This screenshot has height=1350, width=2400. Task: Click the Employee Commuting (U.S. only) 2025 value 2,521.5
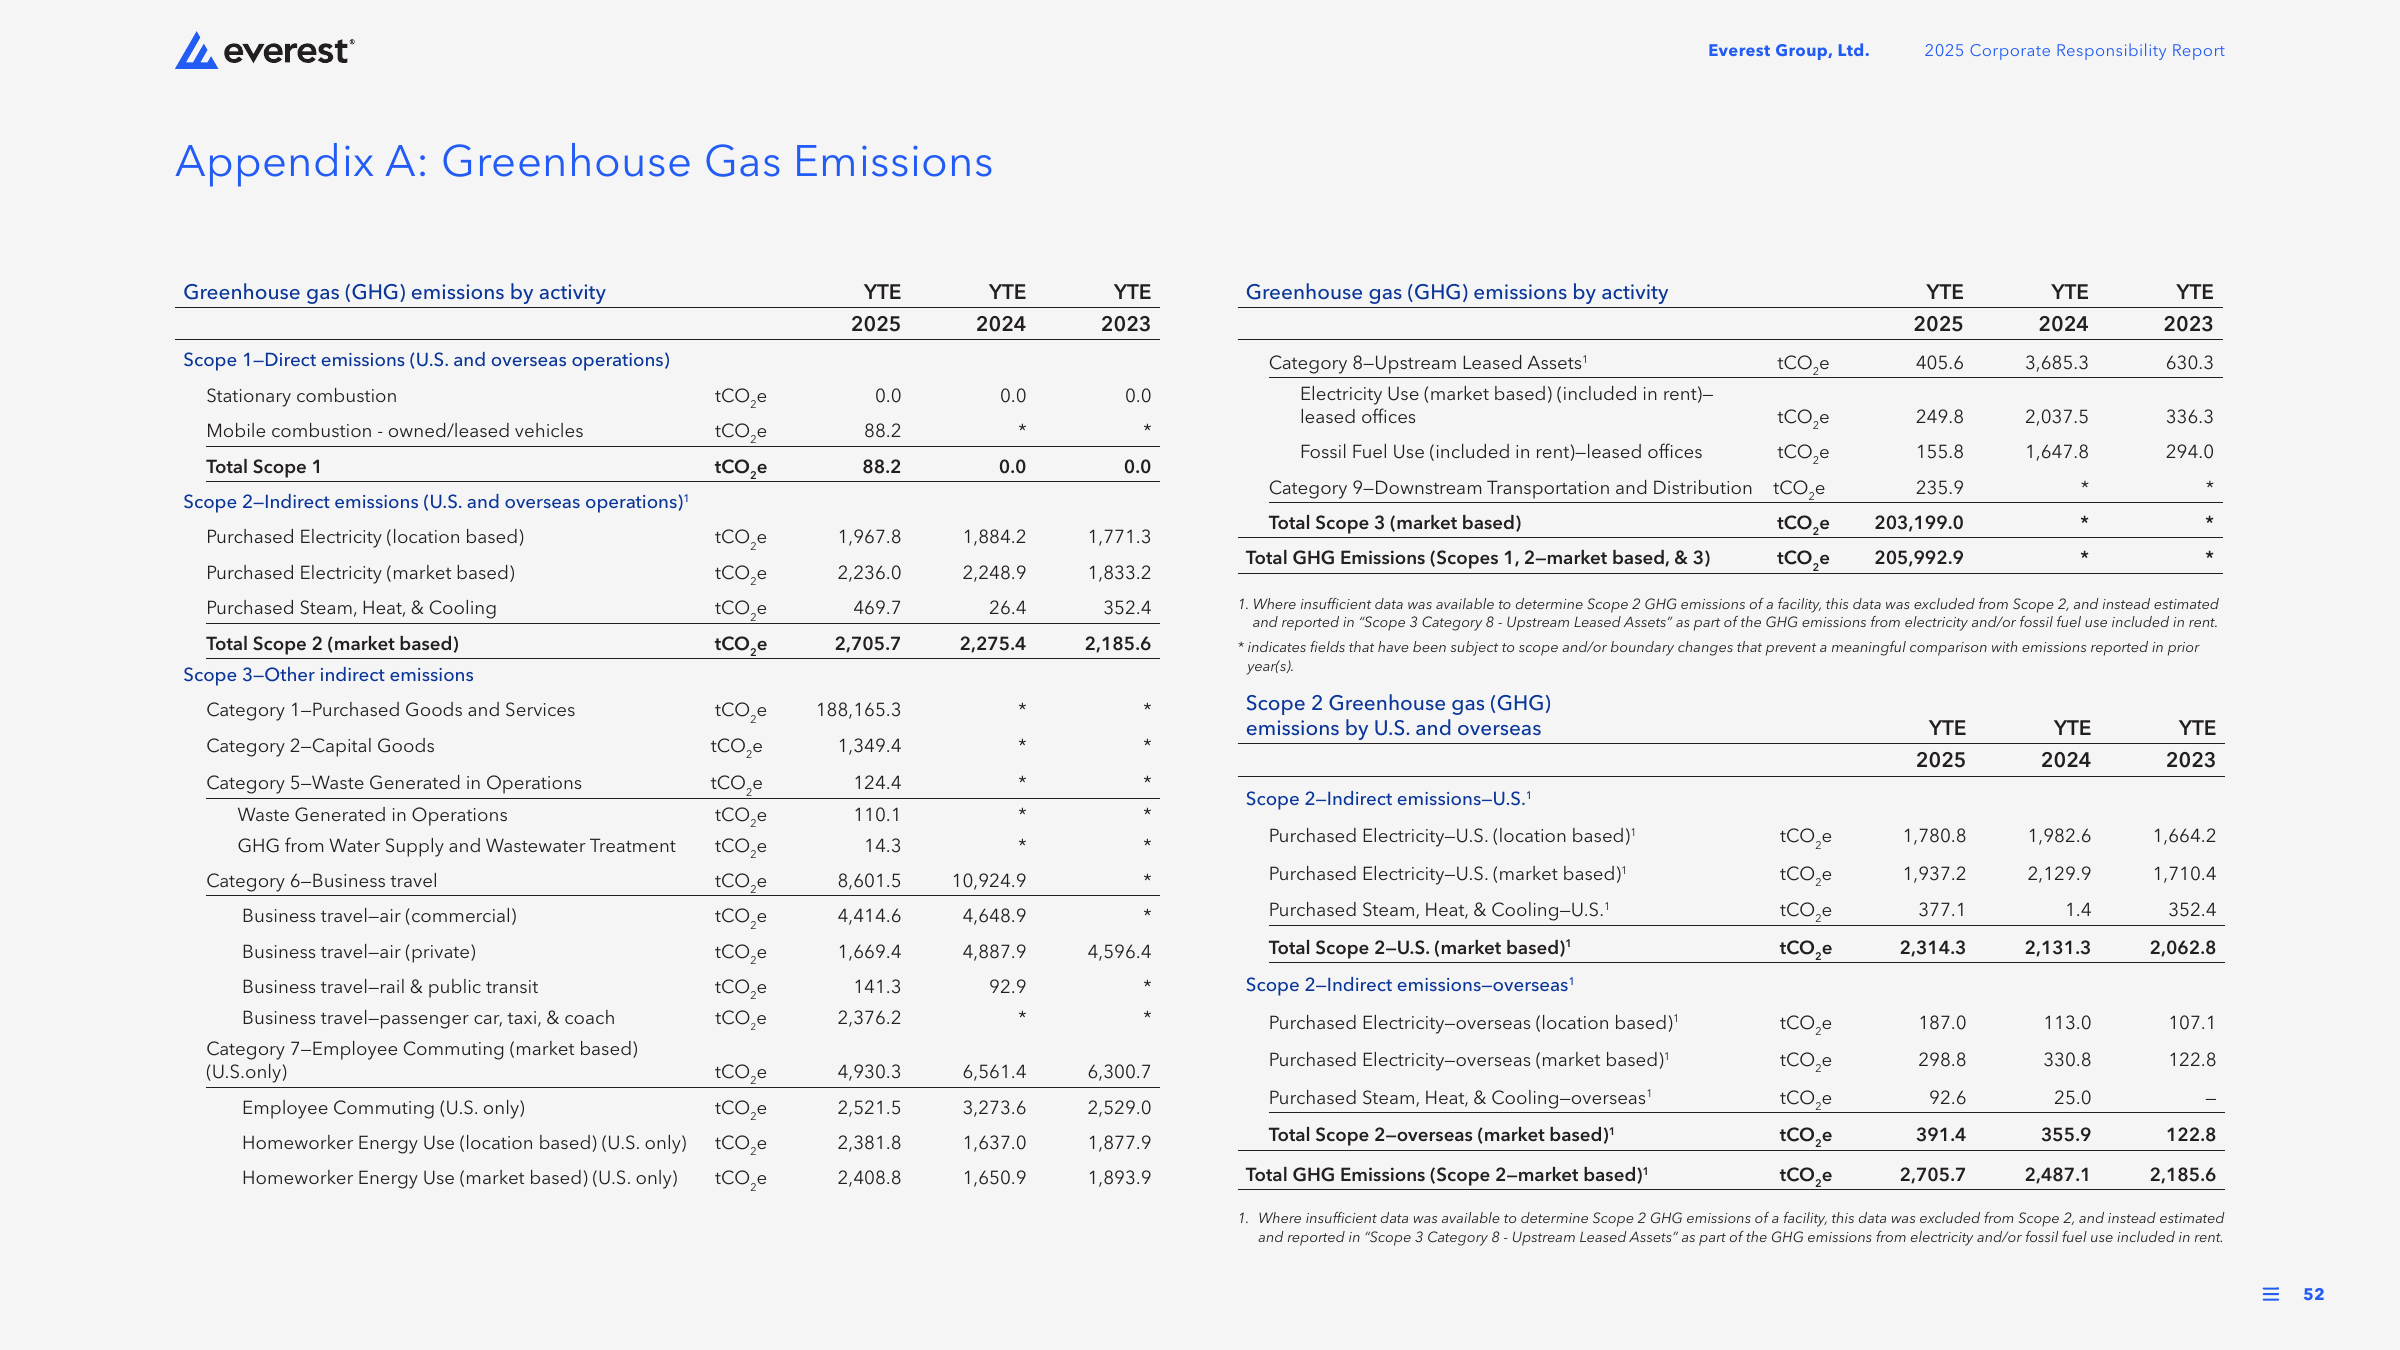point(869,1108)
